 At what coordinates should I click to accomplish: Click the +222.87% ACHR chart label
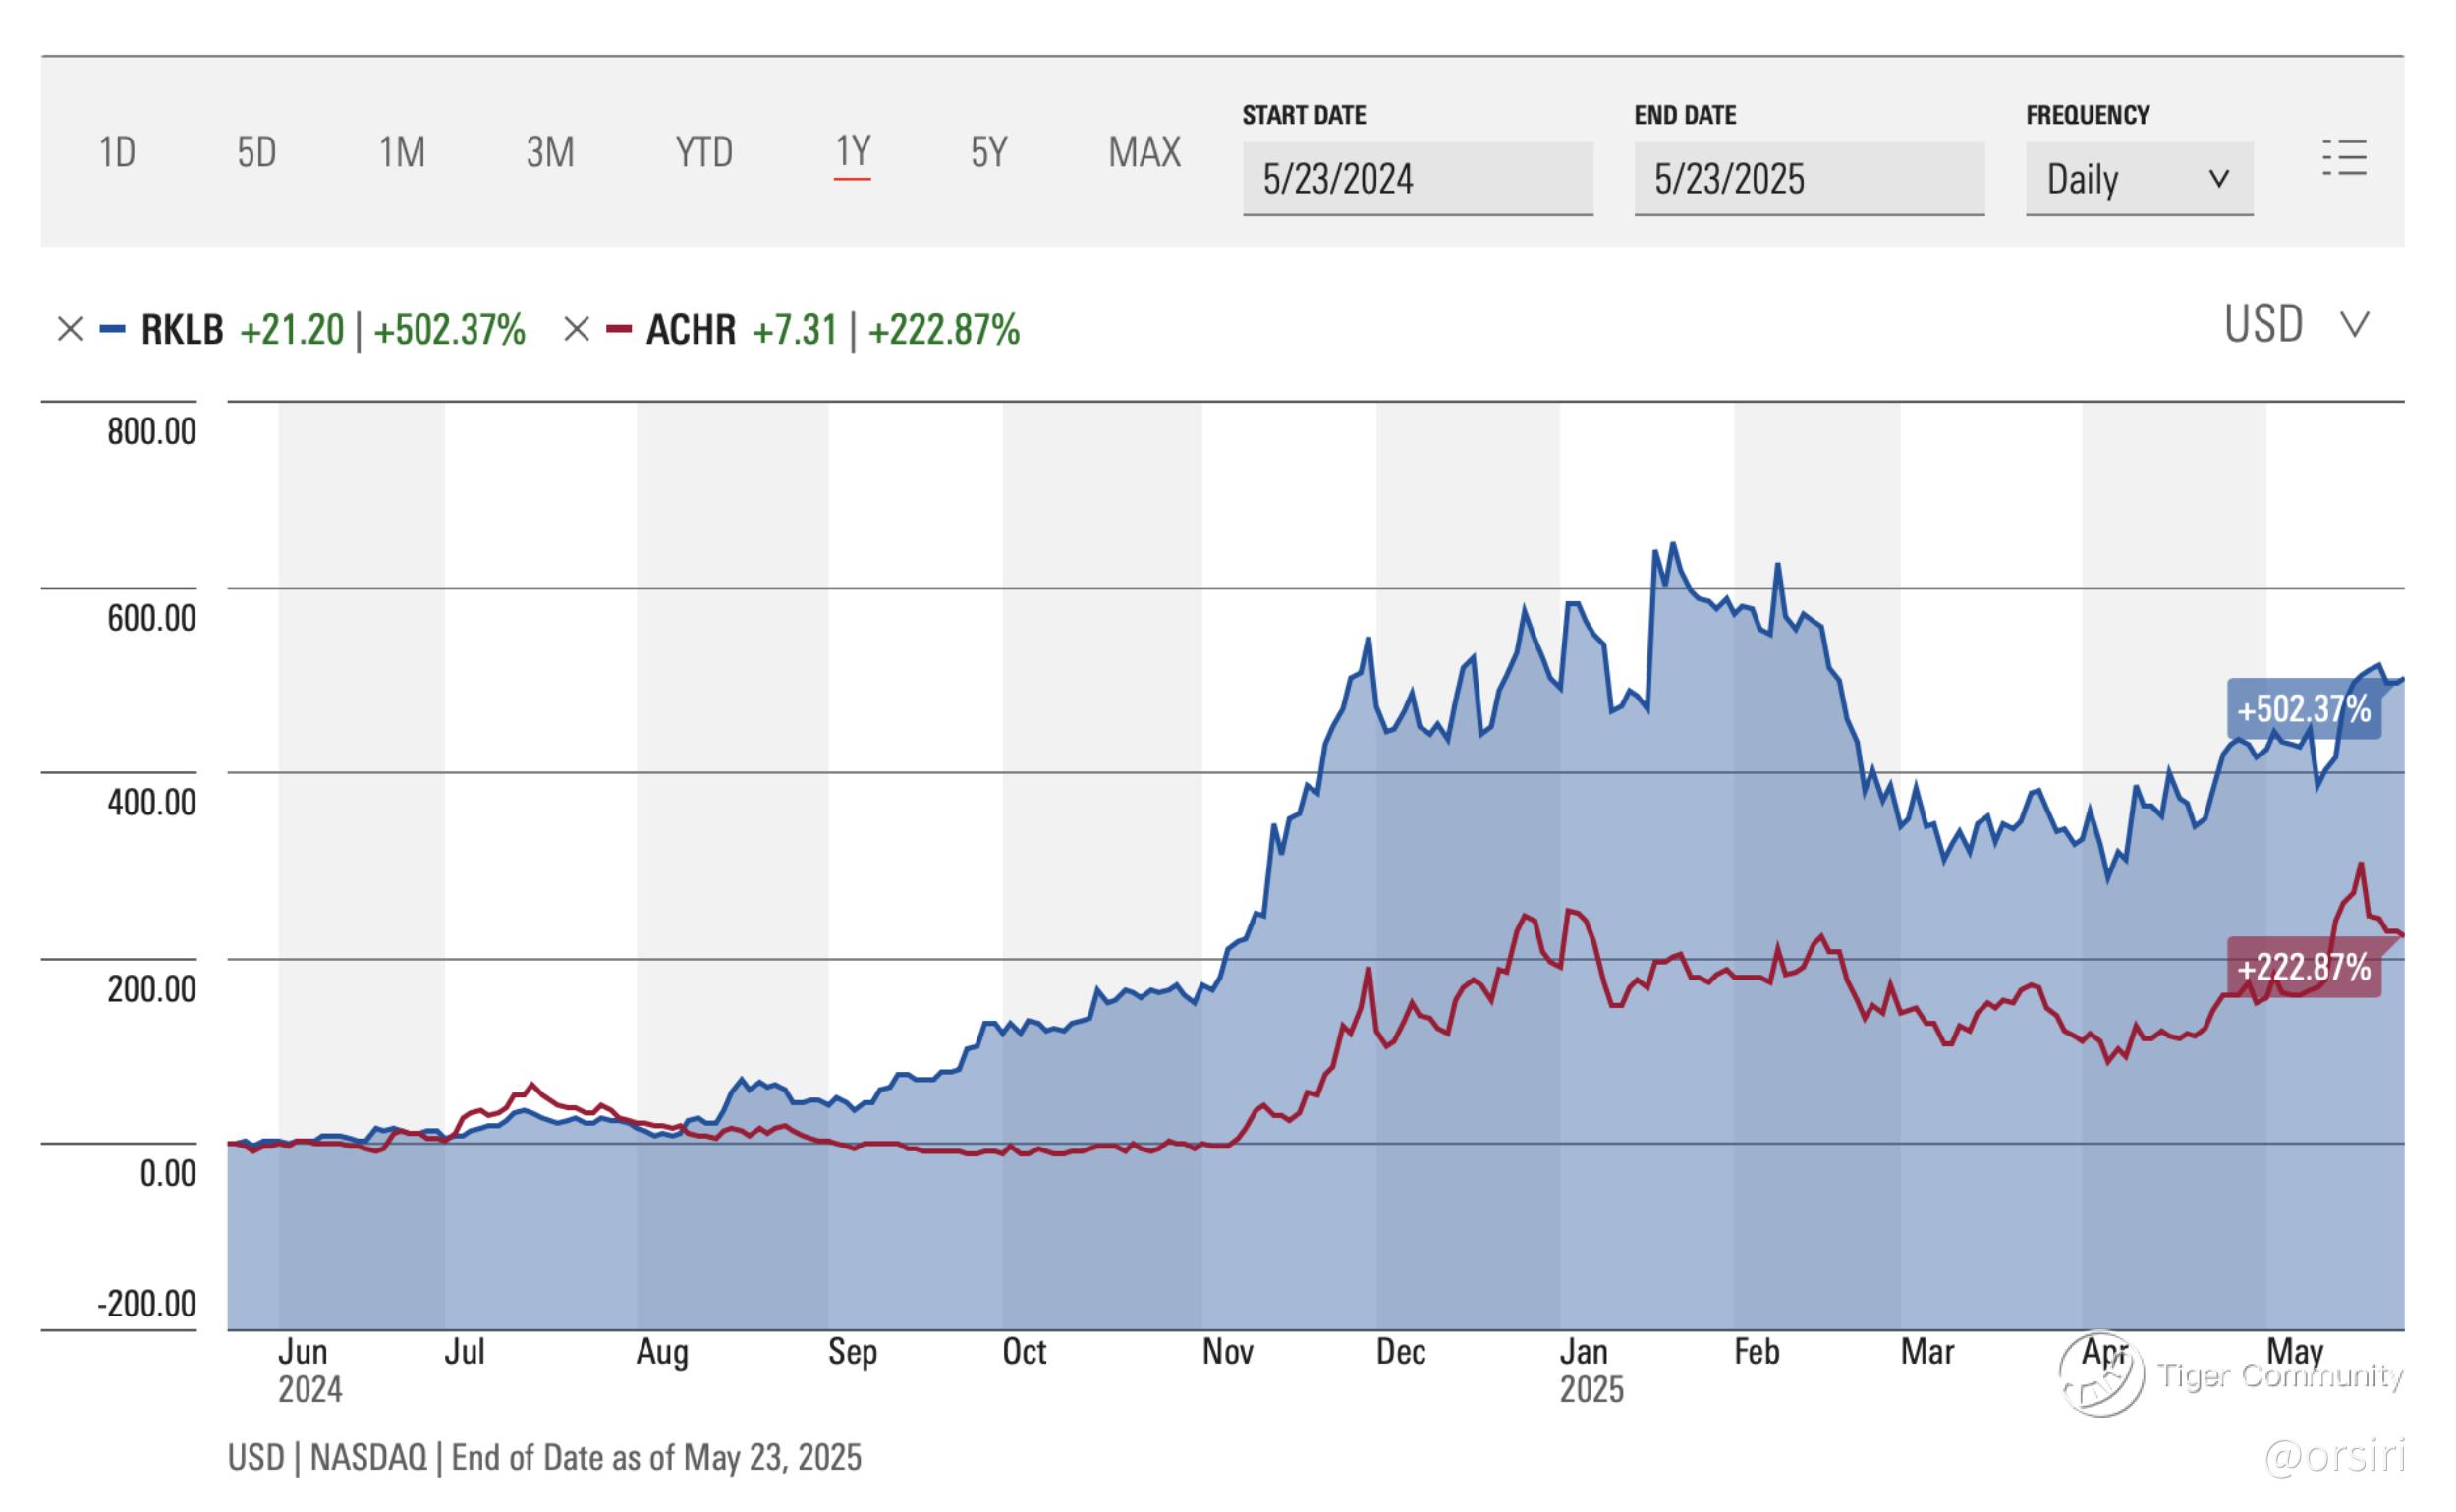(2303, 968)
